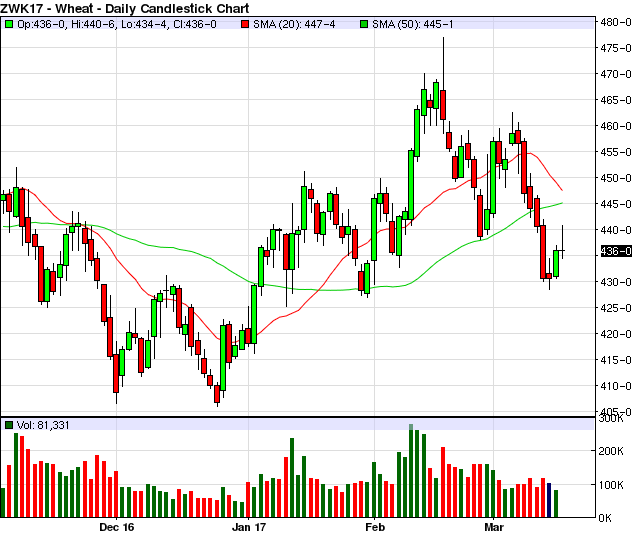This screenshot has width=640, height=536.
Task: Click the Vol: 81,331 label
Action: 43,425
